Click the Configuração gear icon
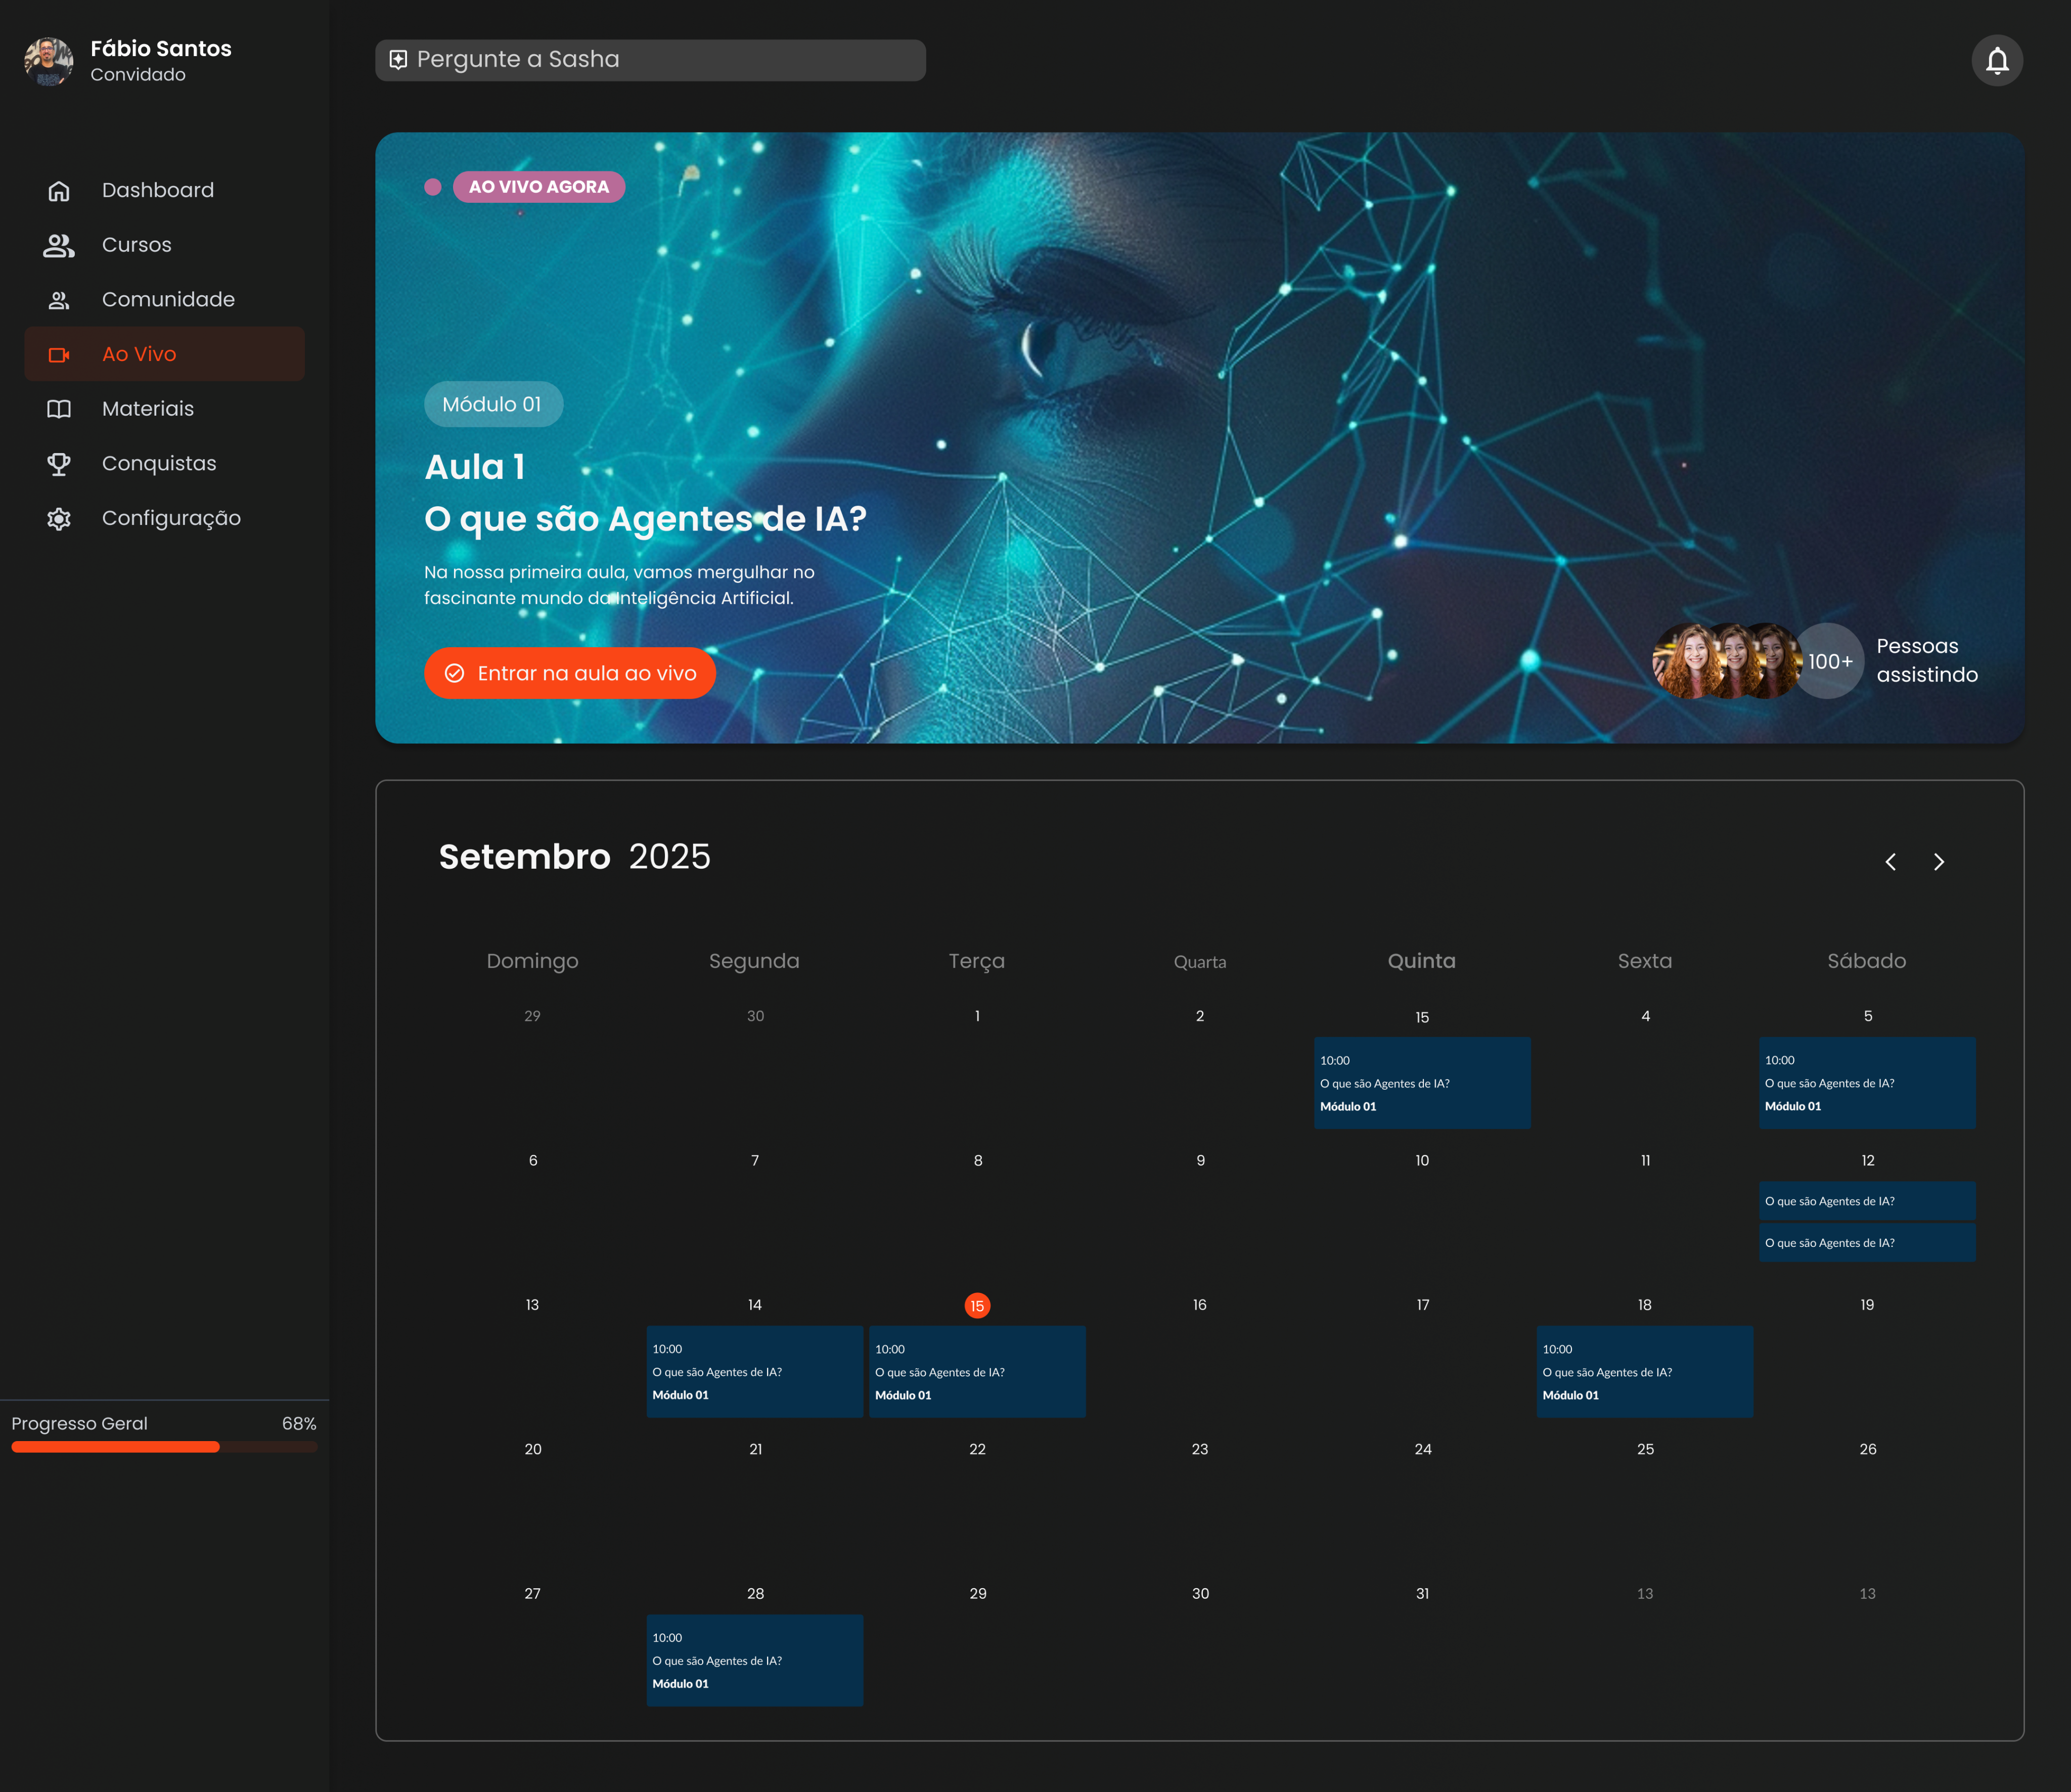 point(59,518)
